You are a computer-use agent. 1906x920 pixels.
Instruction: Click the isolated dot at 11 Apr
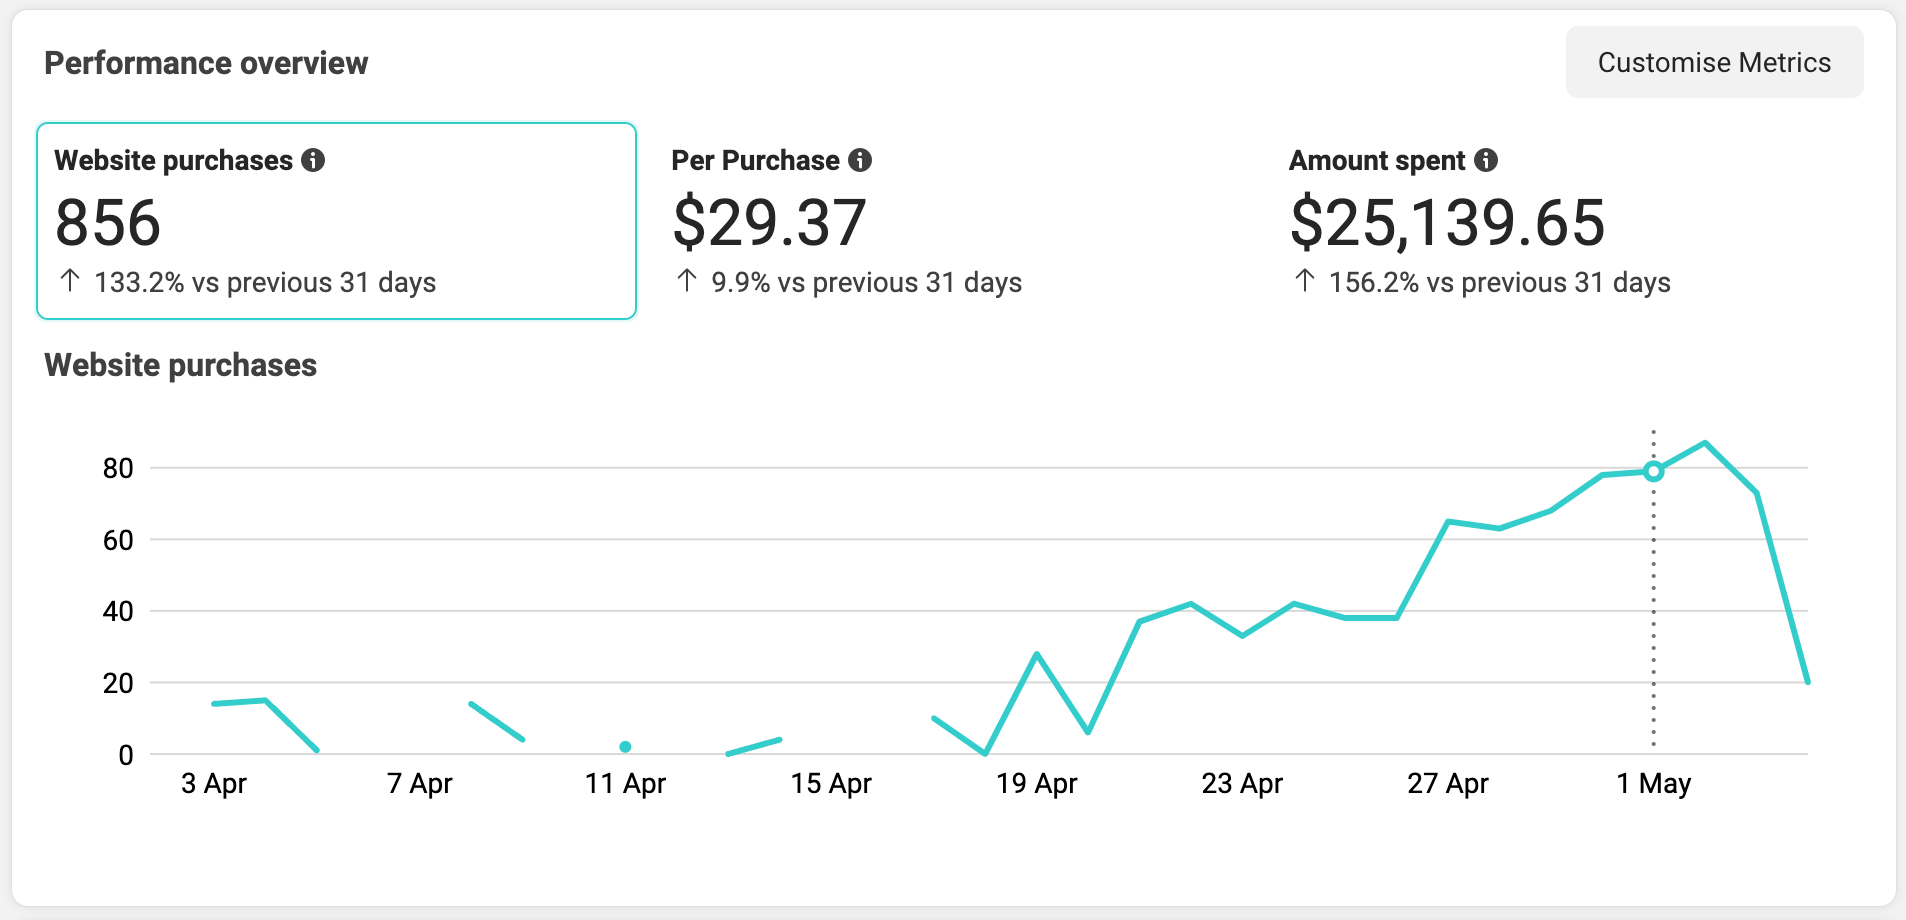pyautogui.click(x=625, y=747)
